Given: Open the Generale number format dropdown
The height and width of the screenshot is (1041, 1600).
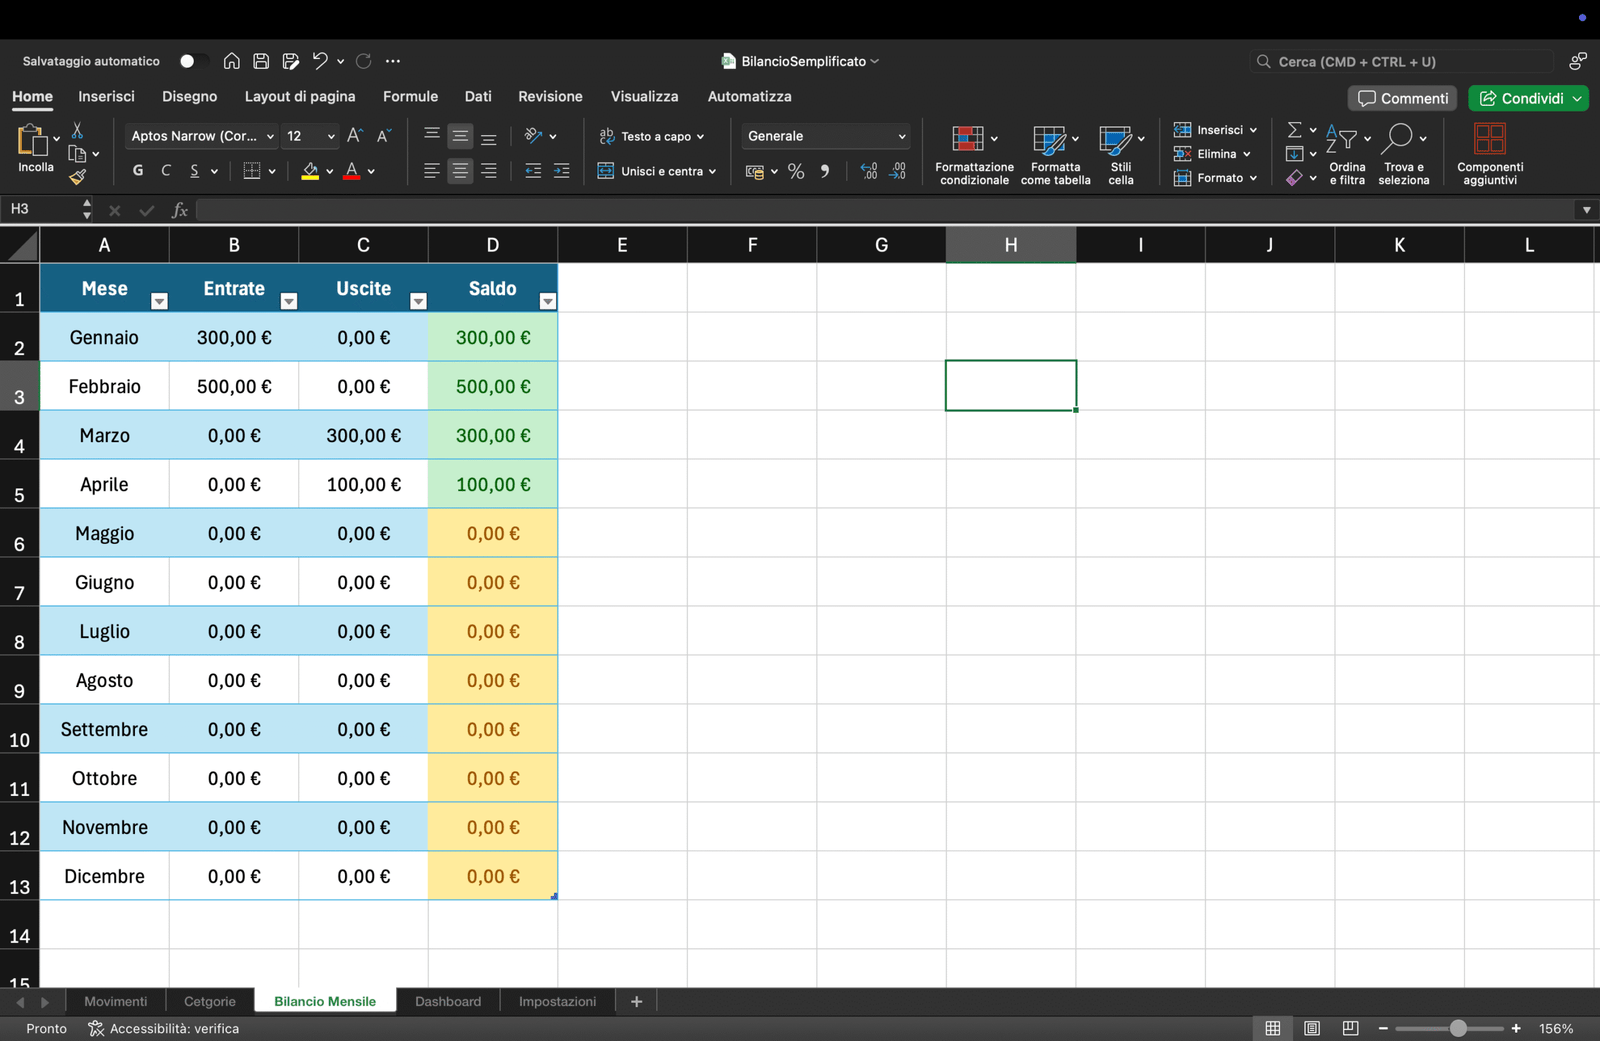Looking at the screenshot, I should [825, 136].
